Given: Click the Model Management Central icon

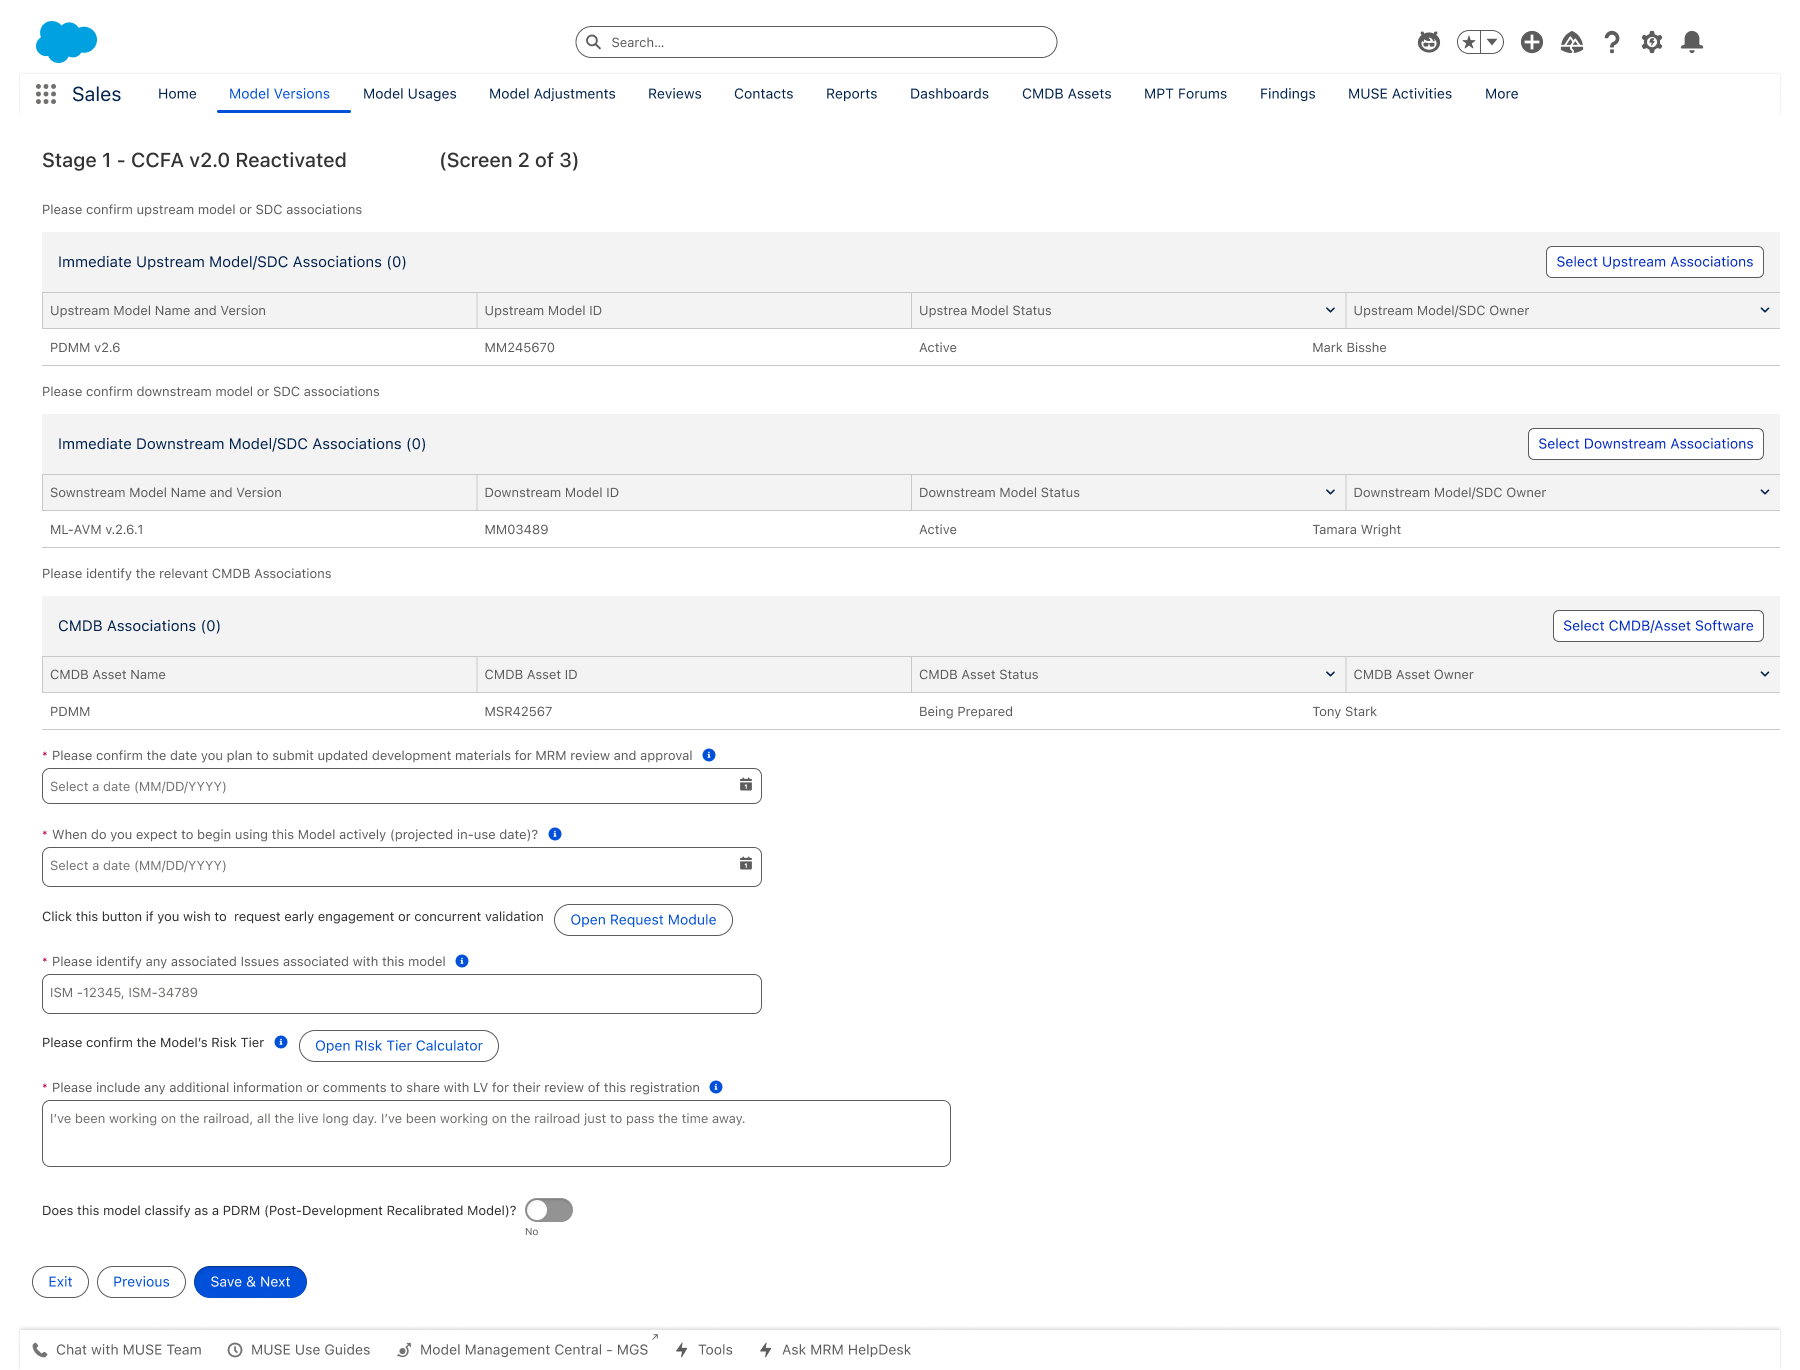Looking at the screenshot, I should [404, 1350].
